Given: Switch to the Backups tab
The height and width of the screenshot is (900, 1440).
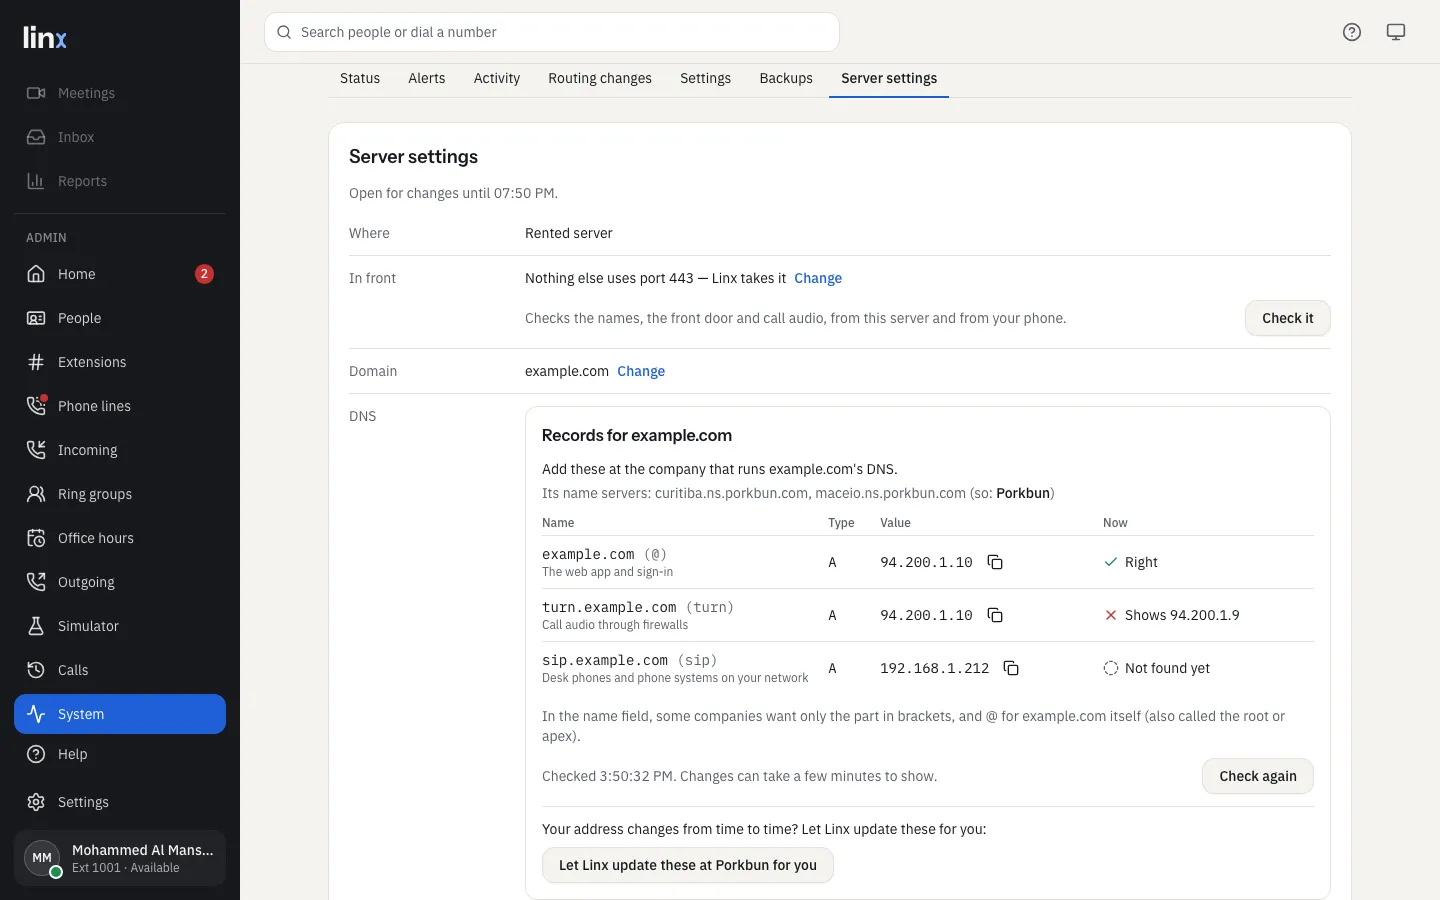Looking at the screenshot, I should (x=786, y=78).
